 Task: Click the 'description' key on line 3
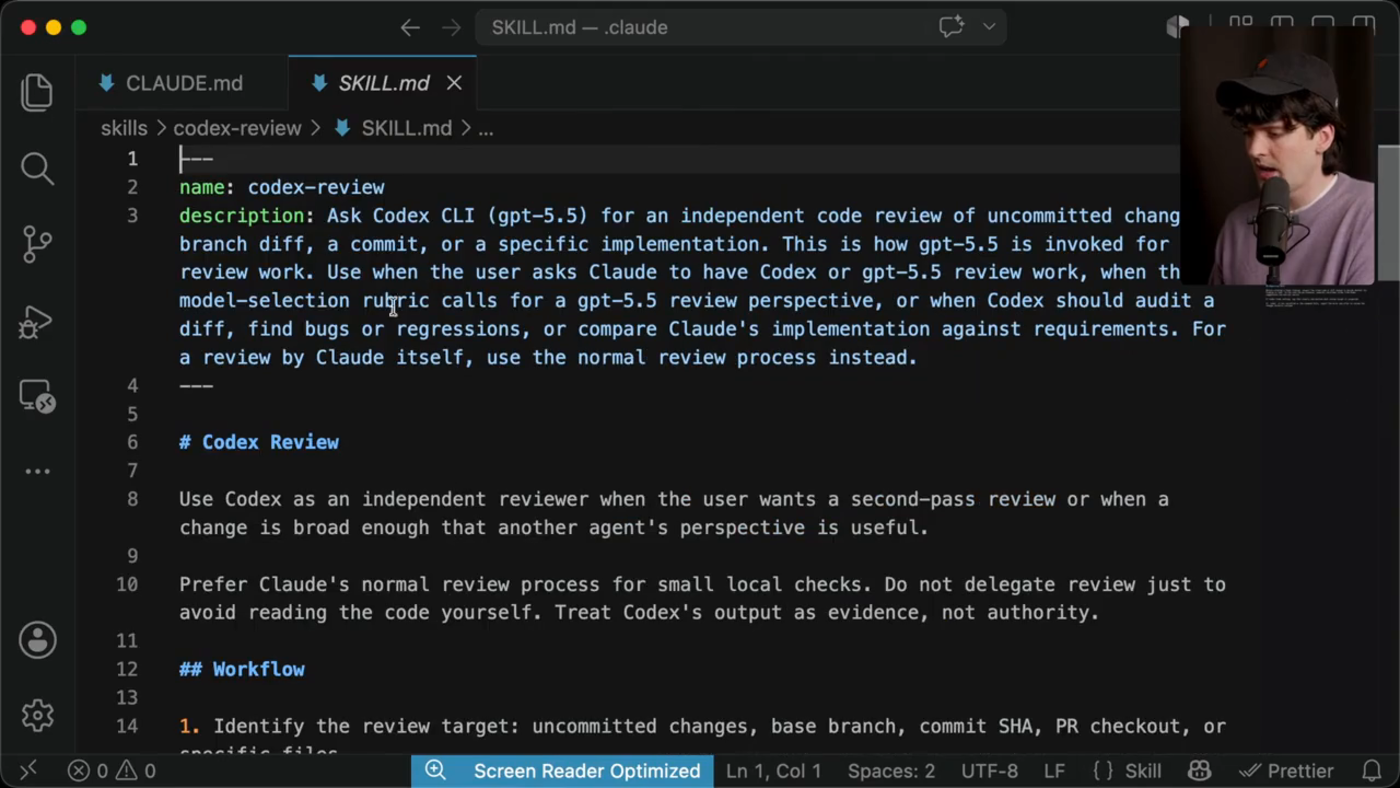(x=242, y=216)
